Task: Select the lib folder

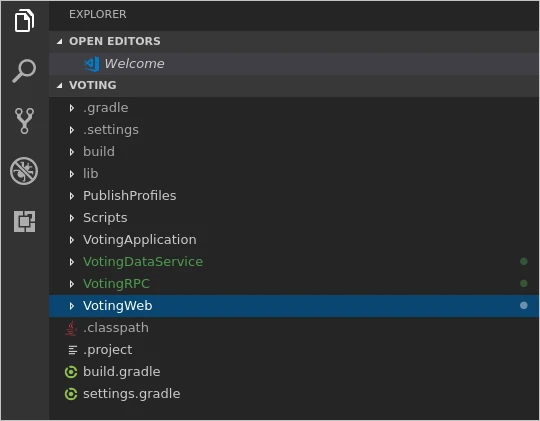Action: 294,174
